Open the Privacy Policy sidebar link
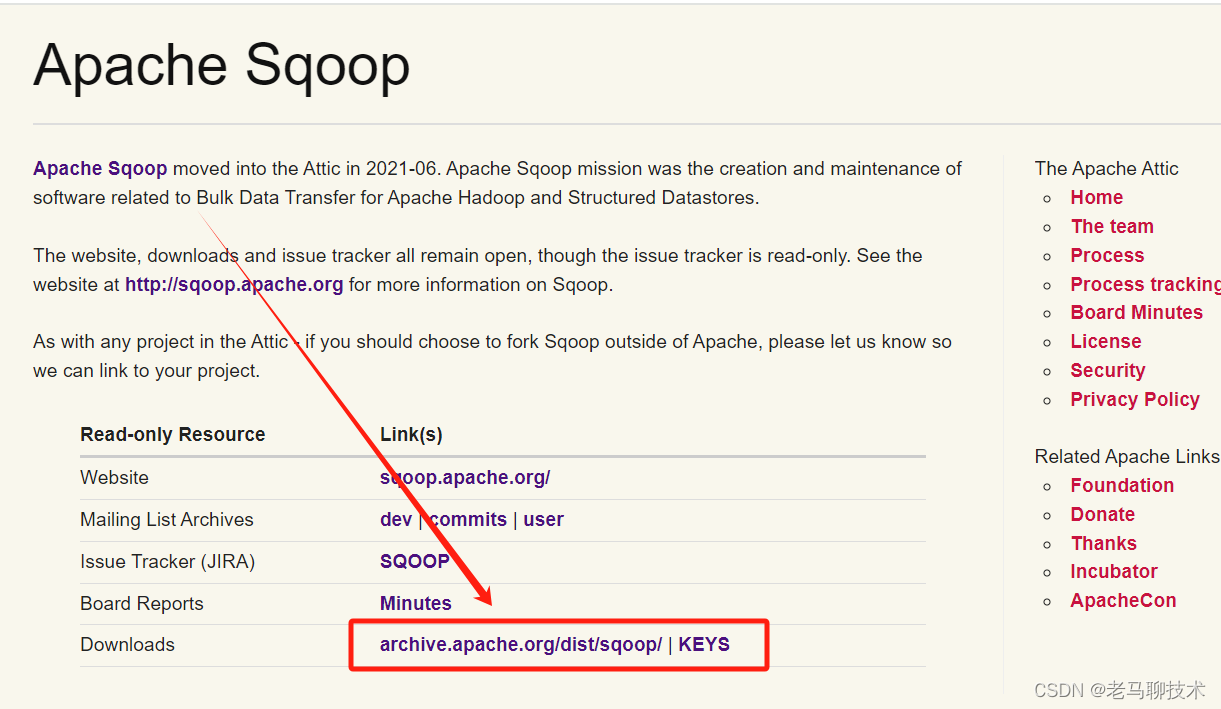1221x709 pixels. click(1135, 399)
